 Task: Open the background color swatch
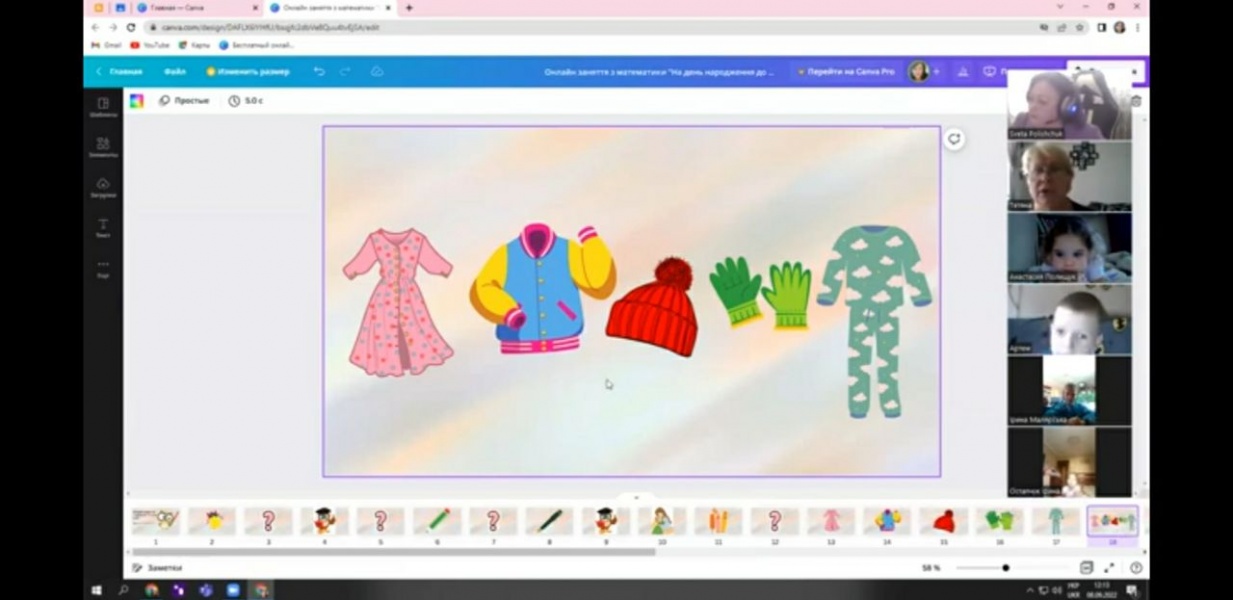pyautogui.click(x=137, y=101)
